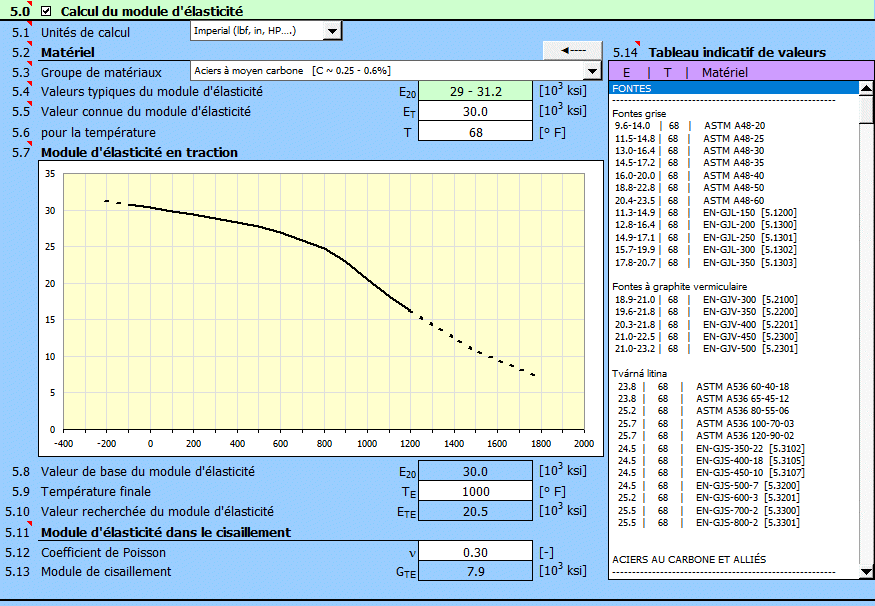Viewport: 875px width, 606px height.
Task: Select the EN-GJS-600-3 [5.3201] row
Action: click(734, 498)
